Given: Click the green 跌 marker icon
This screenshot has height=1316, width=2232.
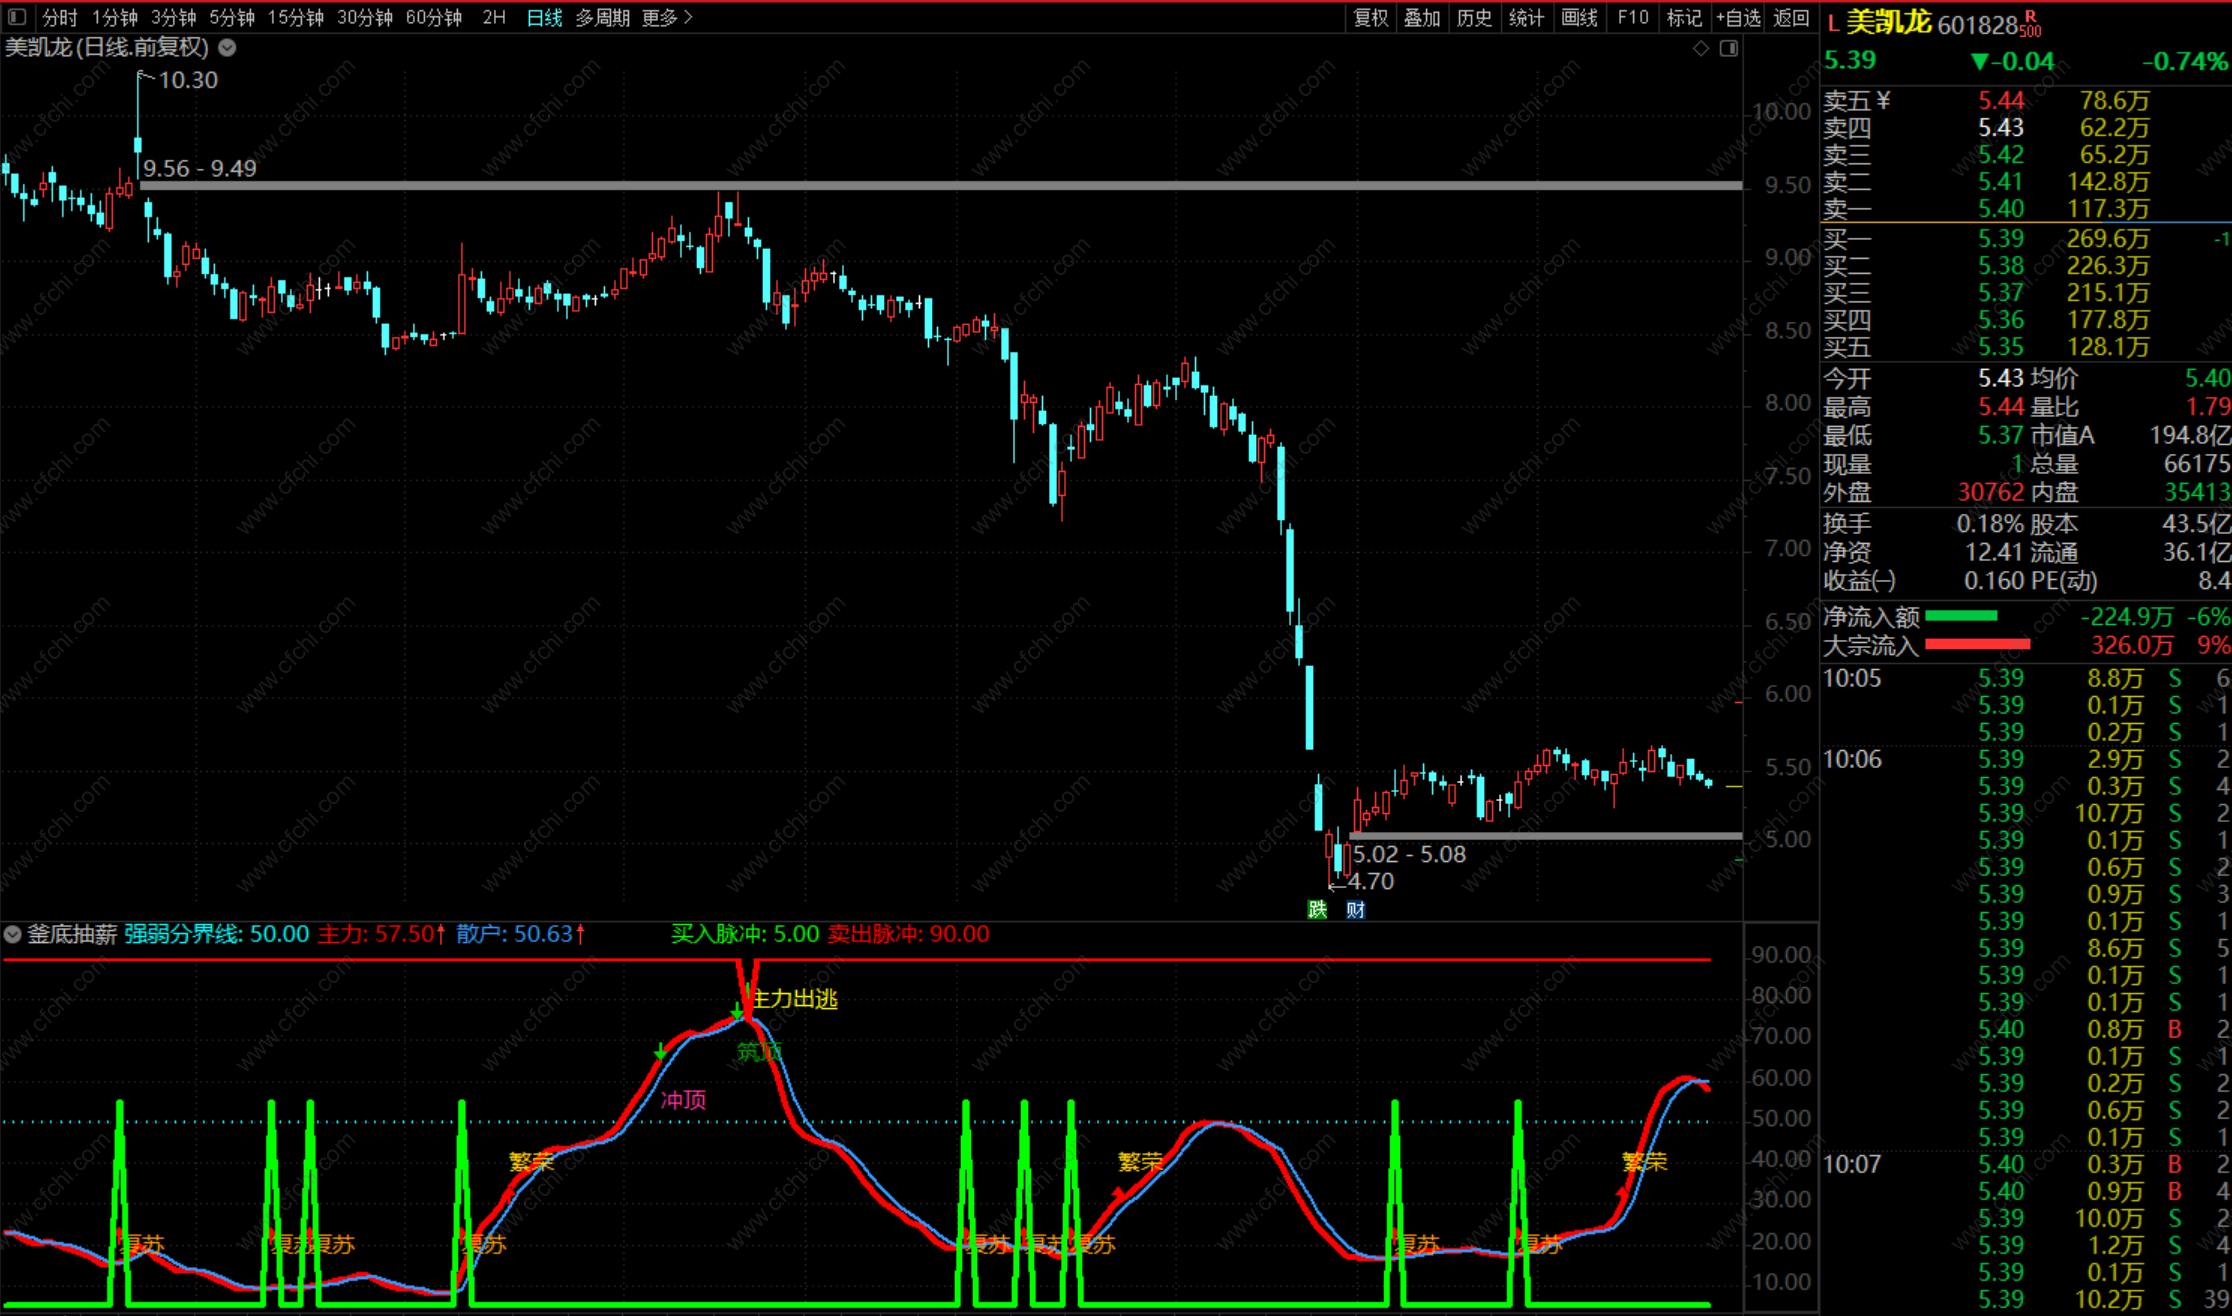Looking at the screenshot, I should [1317, 909].
